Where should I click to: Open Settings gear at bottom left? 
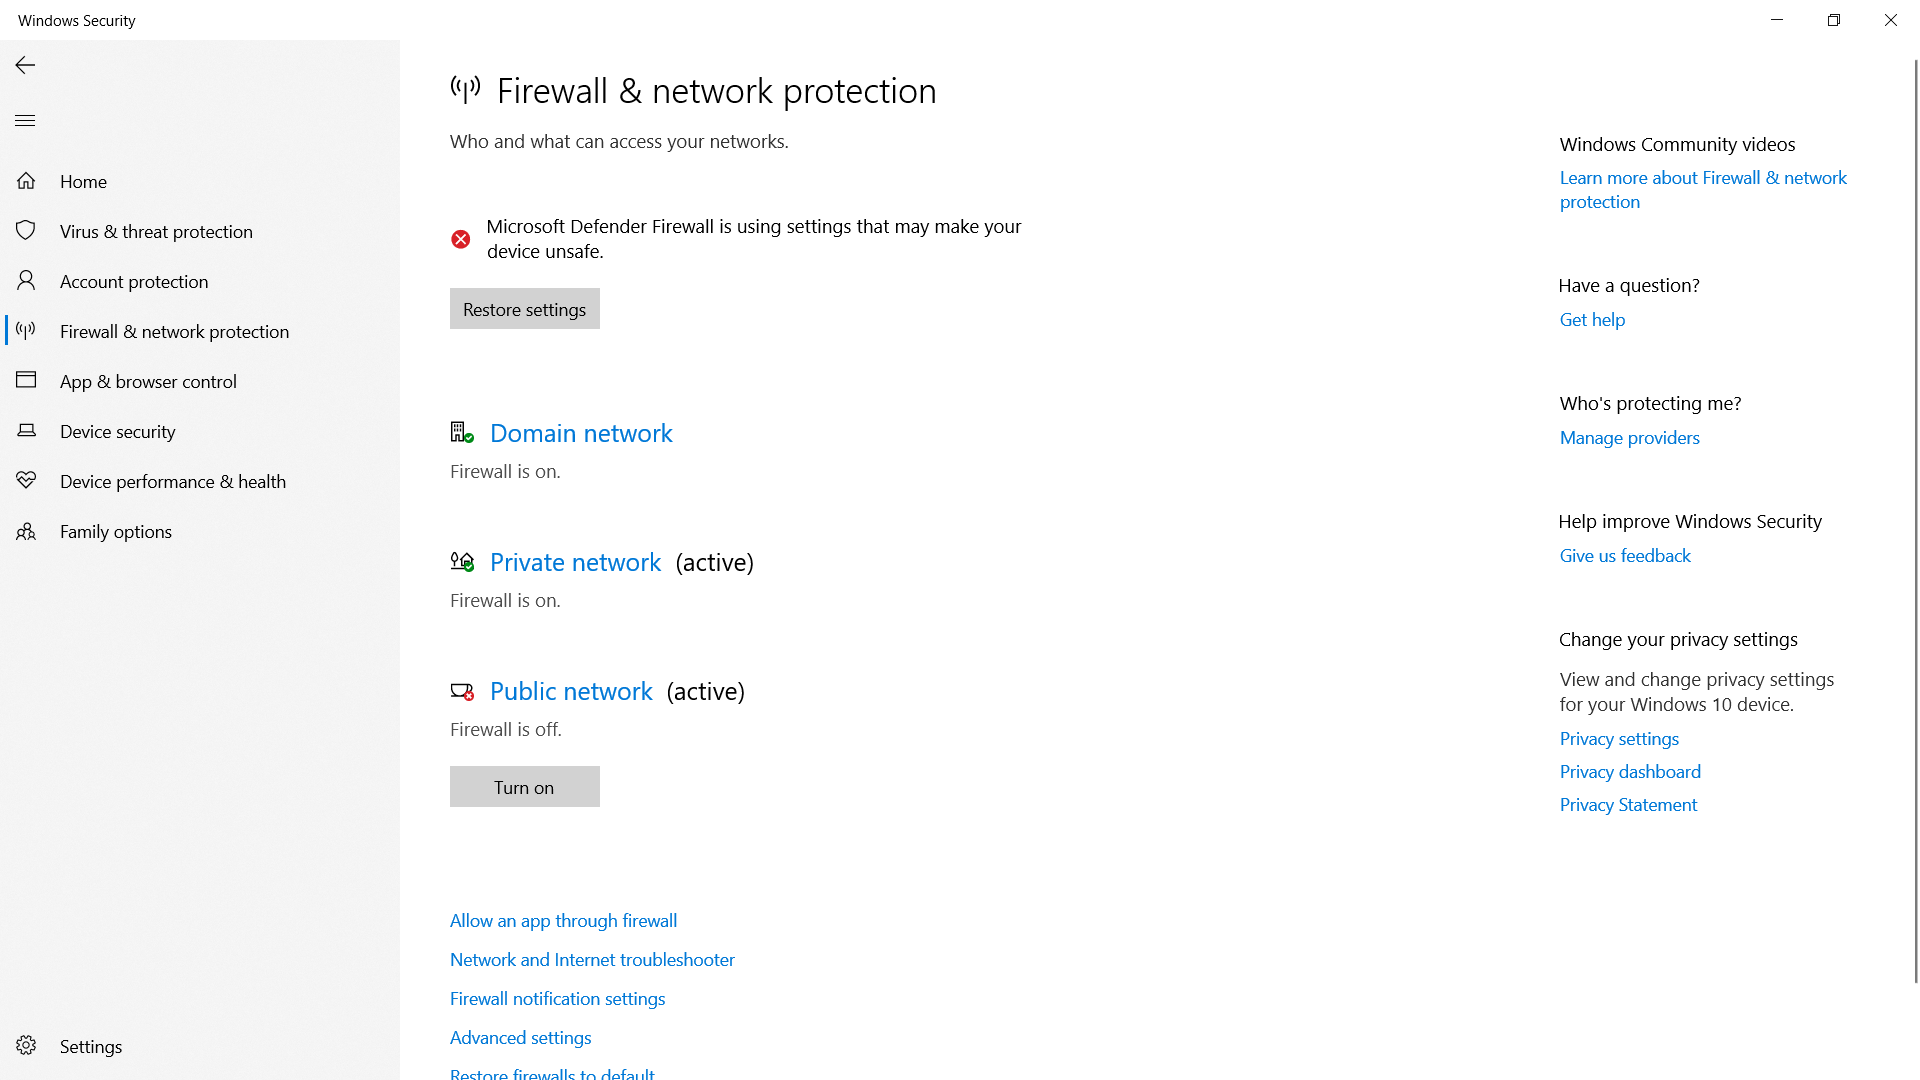click(x=26, y=1046)
